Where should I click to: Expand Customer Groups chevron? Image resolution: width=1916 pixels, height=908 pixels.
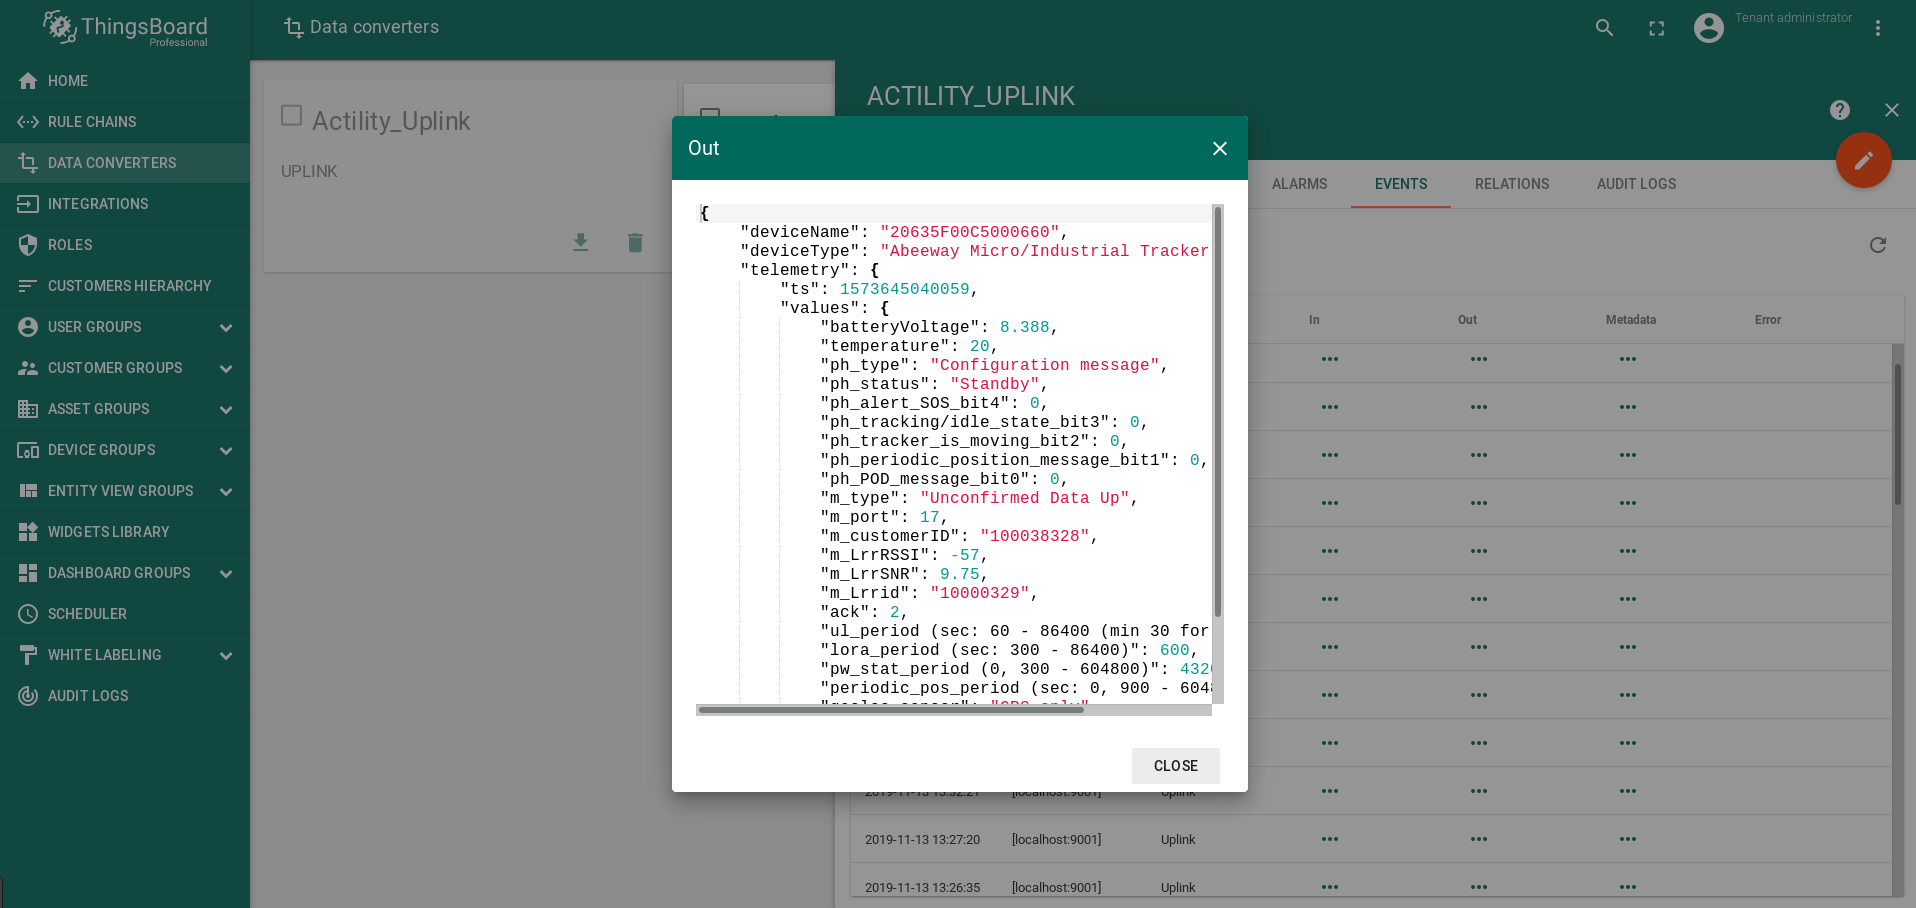click(x=226, y=369)
